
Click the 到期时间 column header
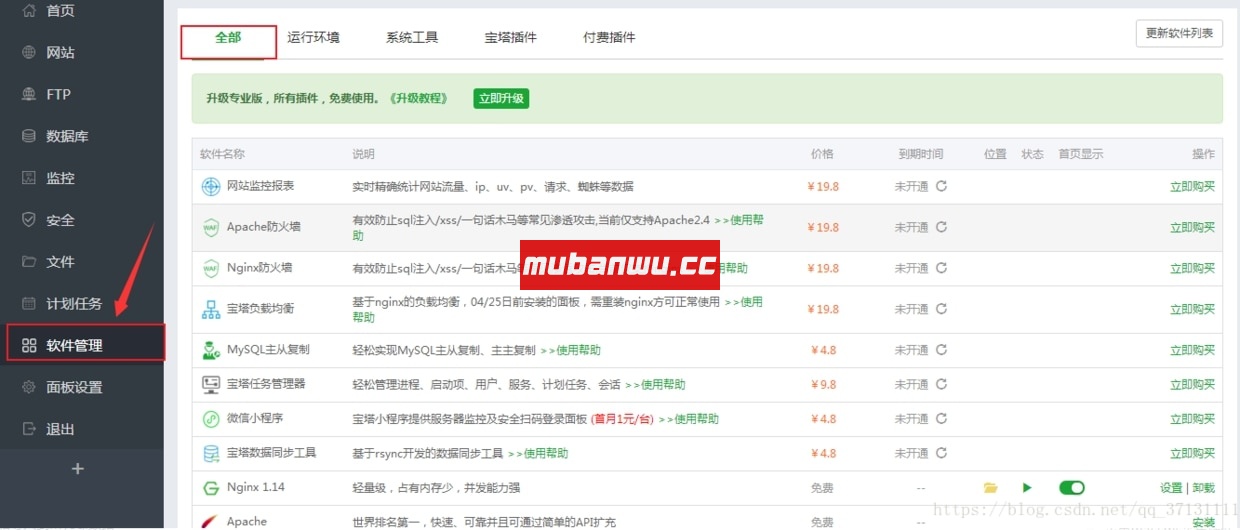[921, 154]
